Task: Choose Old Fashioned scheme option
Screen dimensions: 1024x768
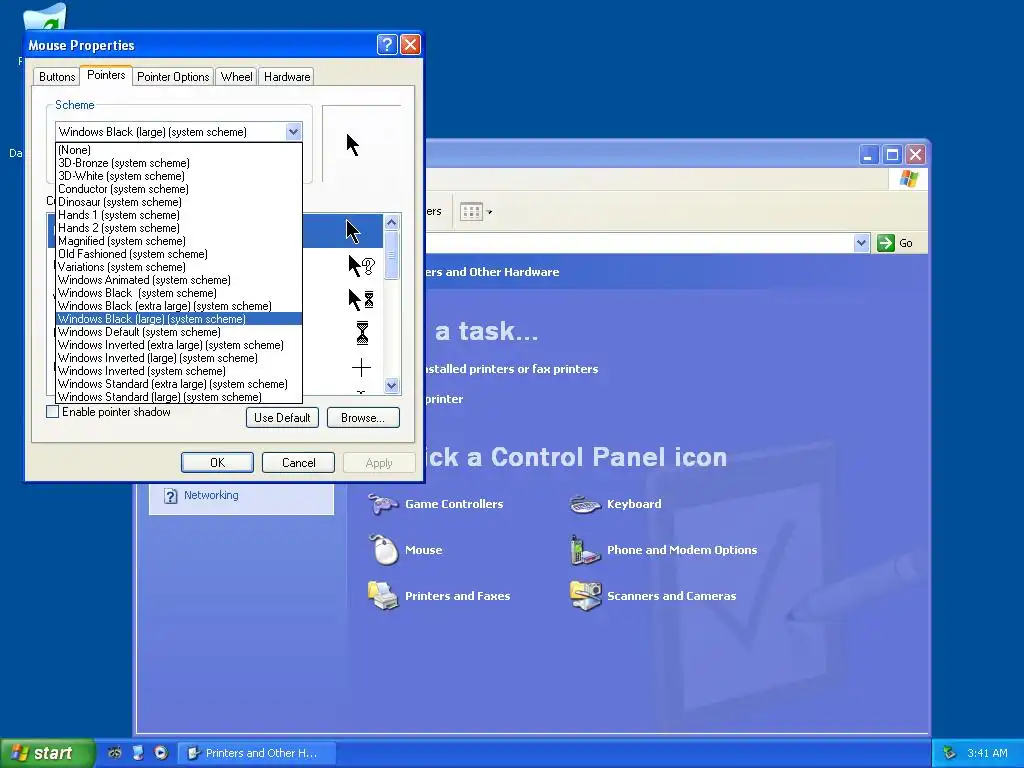Action: [x=178, y=254]
